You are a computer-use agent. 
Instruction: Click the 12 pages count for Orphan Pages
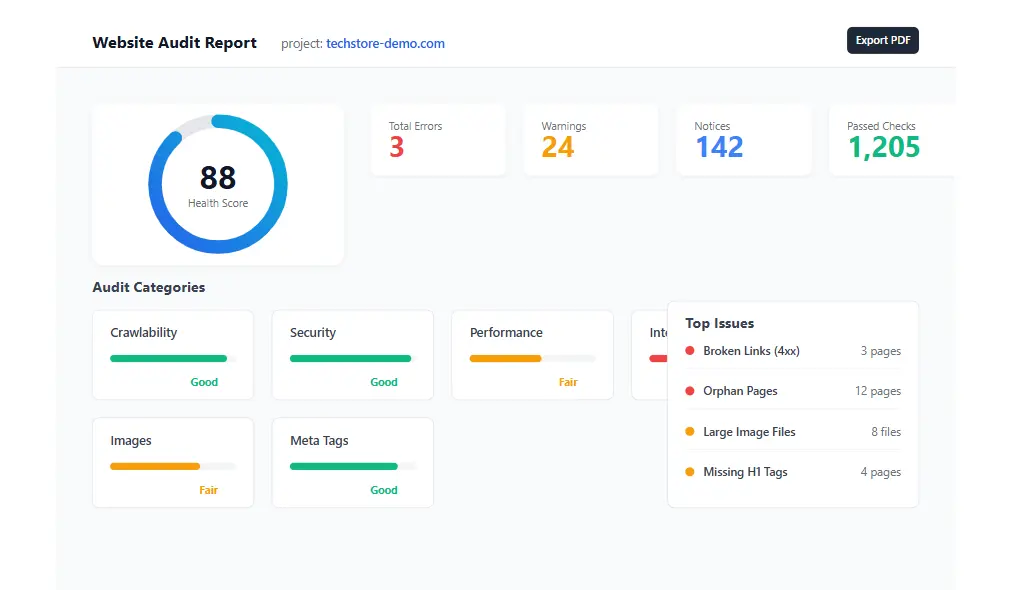878,391
